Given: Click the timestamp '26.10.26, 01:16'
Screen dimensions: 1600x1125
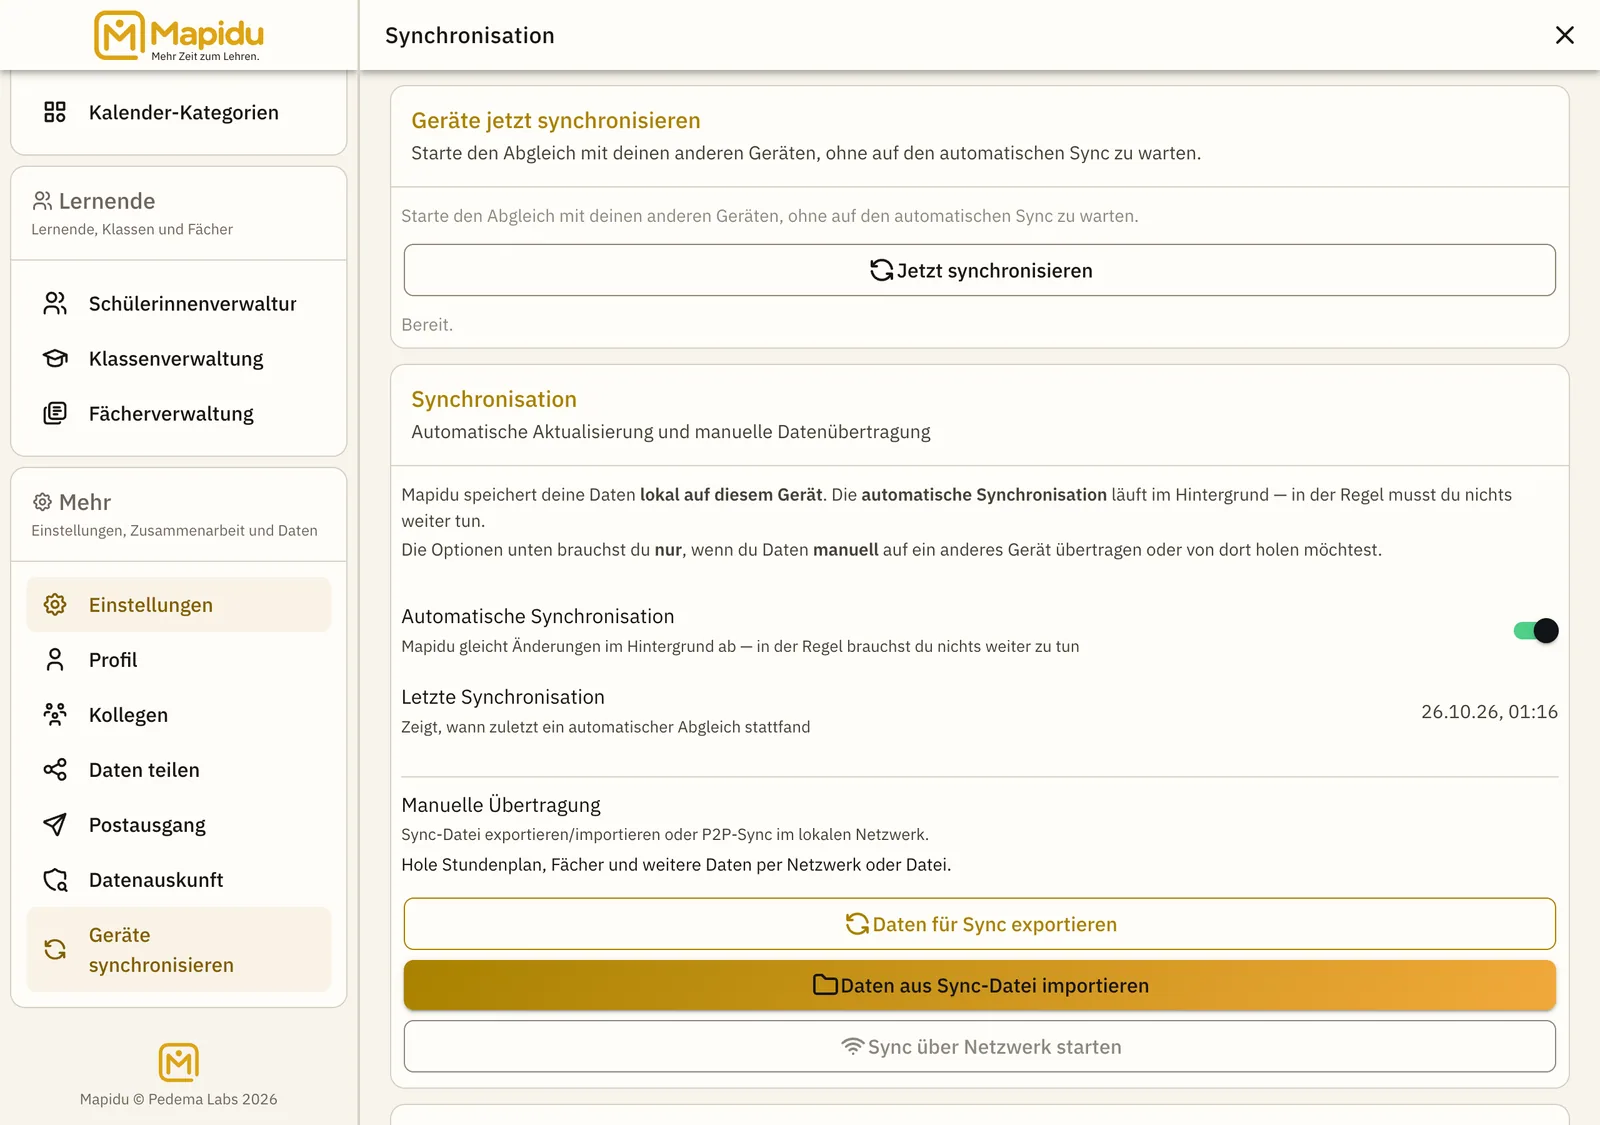Looking at the screenshot, I should (1489, 711).
